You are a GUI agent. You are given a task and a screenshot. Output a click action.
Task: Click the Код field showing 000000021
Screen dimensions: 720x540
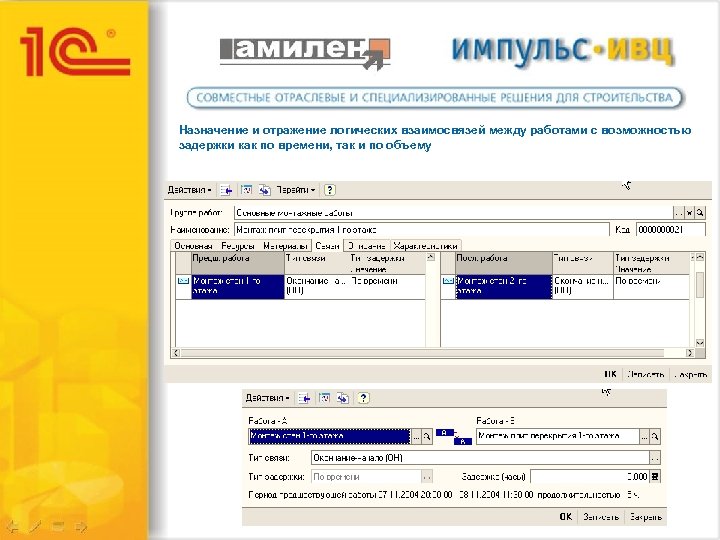[670, 229]
